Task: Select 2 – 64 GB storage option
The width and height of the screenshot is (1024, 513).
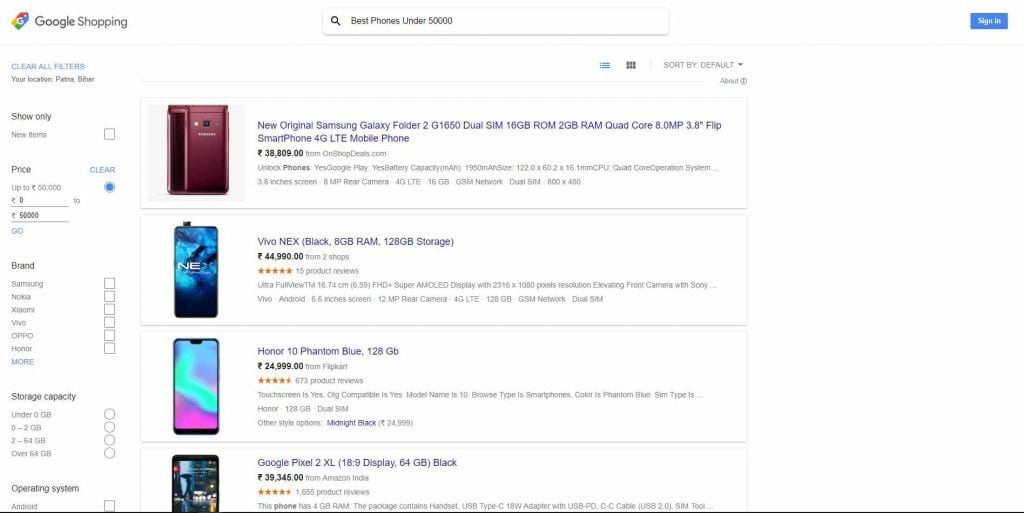Action: (x=110, y=440)
